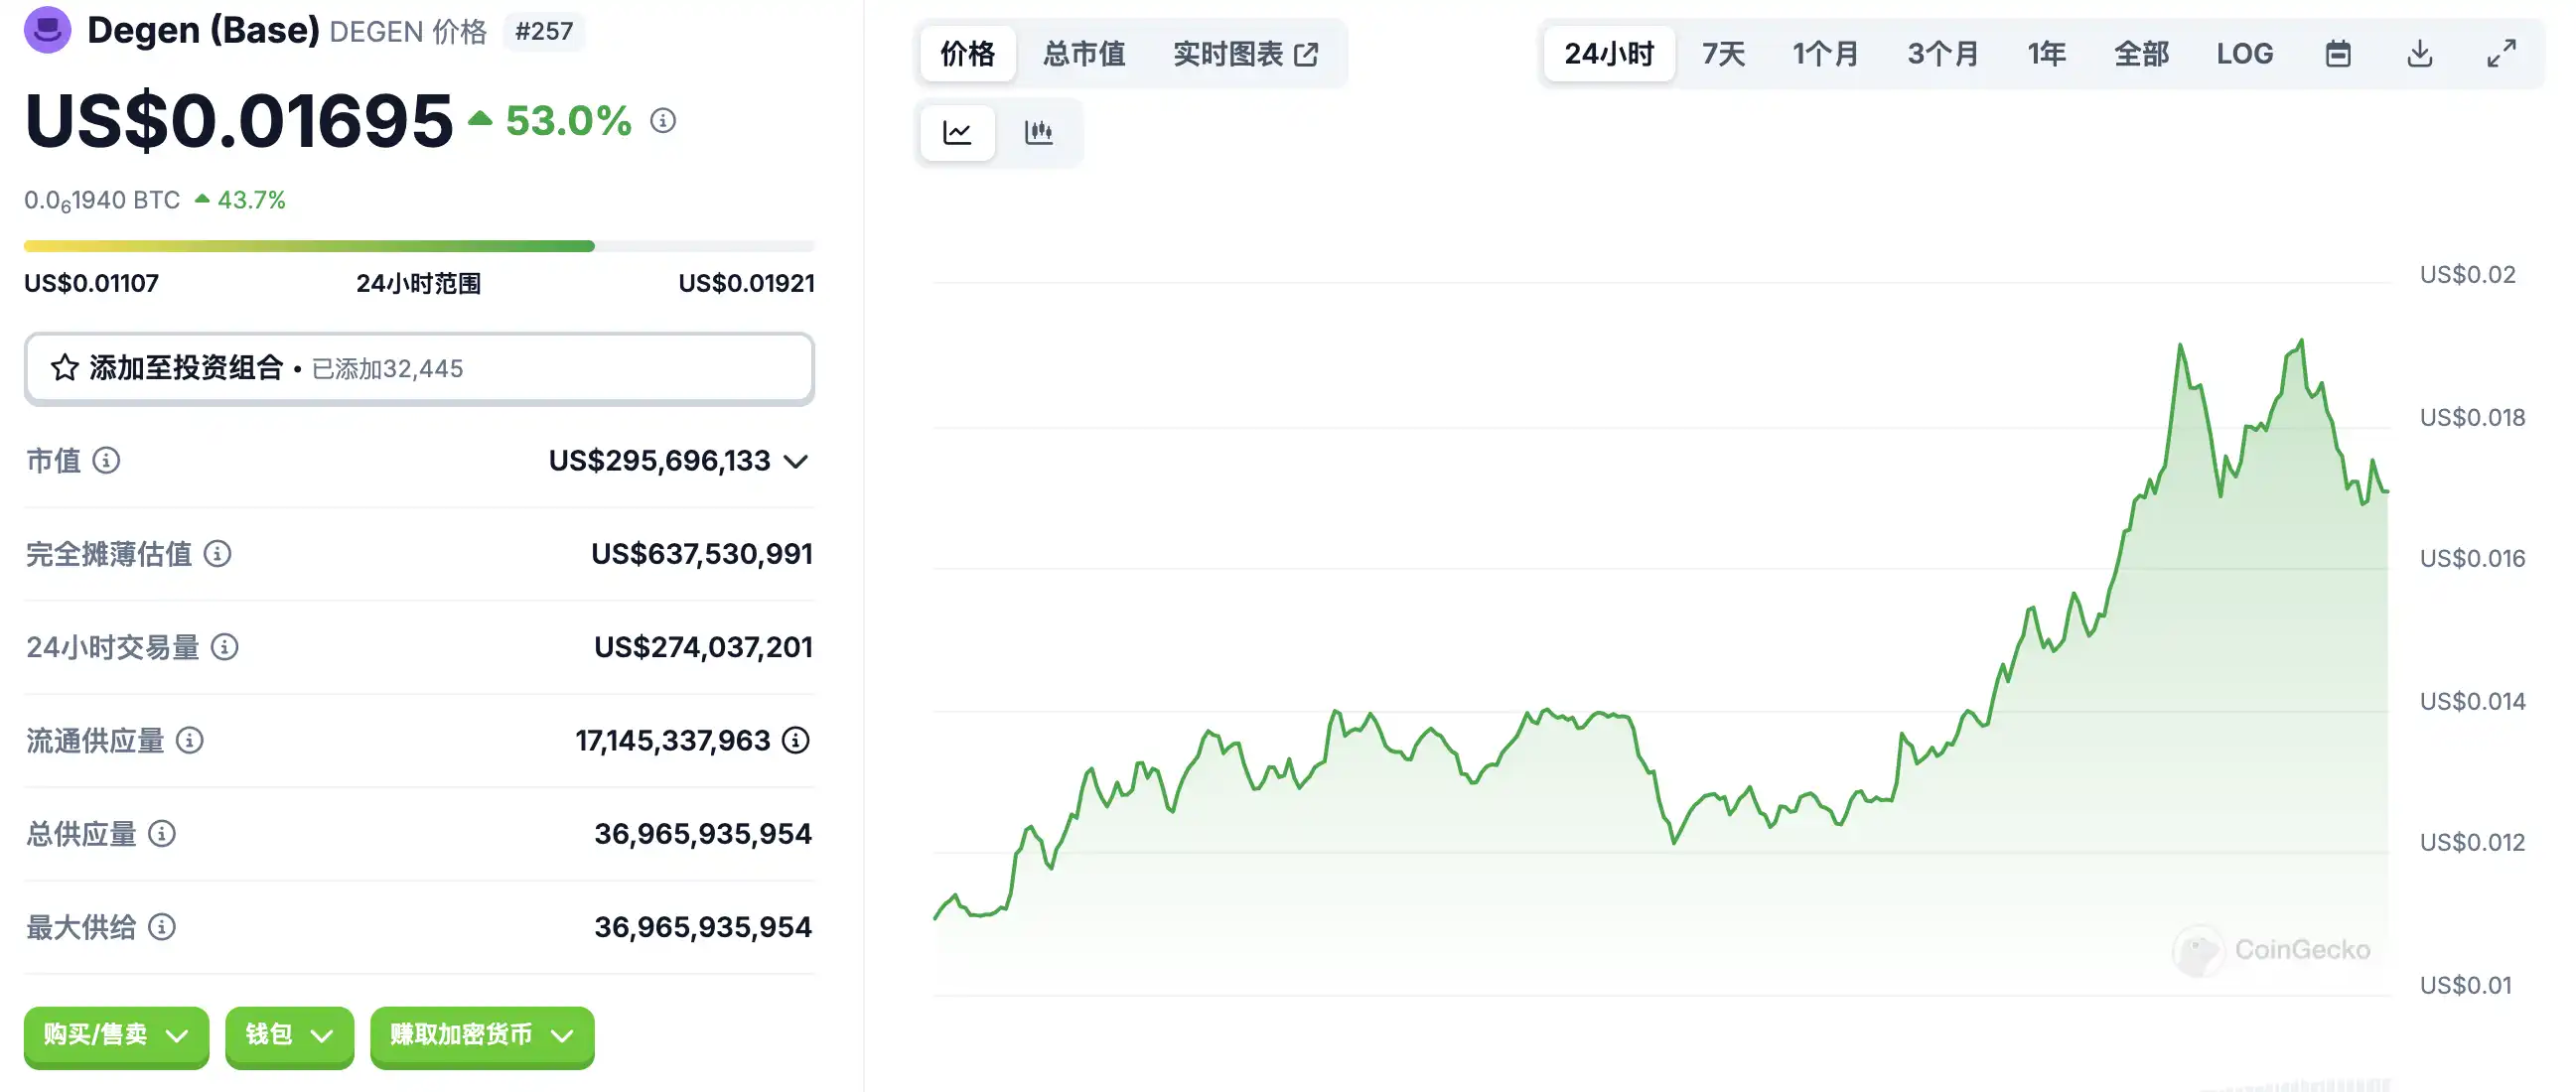Open the 钱包 dropdown
The height and width of the screenshot is (1092, 2576).
[289, 1035]
